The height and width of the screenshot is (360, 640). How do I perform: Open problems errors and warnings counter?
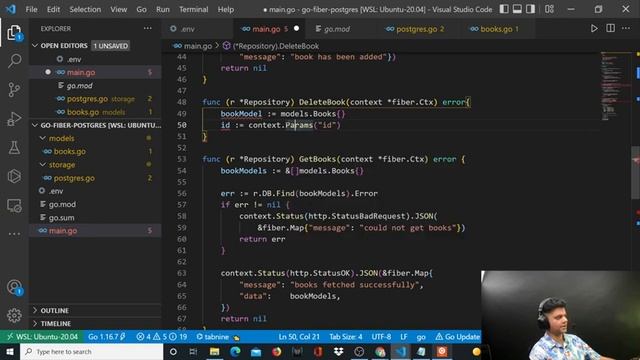[162, 337]
